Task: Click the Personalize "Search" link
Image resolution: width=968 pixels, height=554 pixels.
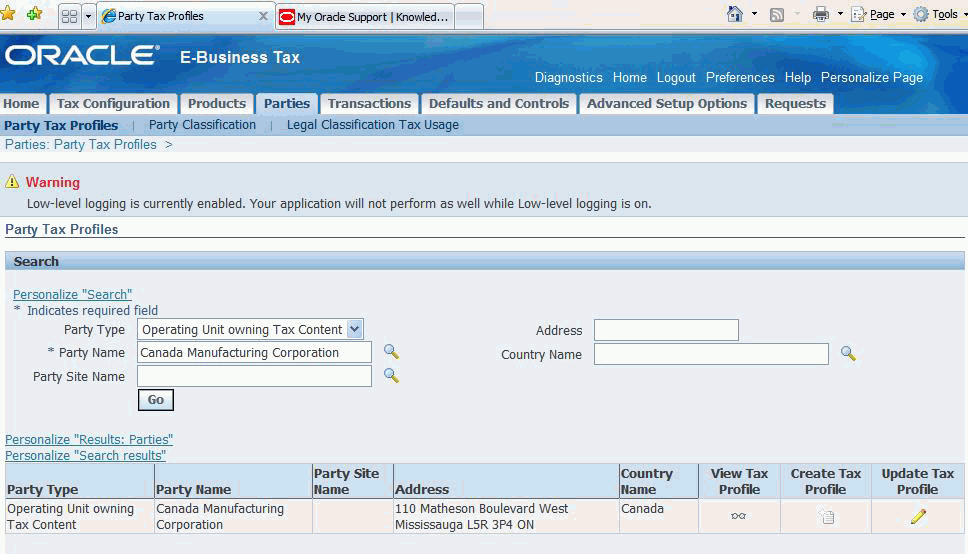Action: pos(72,295)
